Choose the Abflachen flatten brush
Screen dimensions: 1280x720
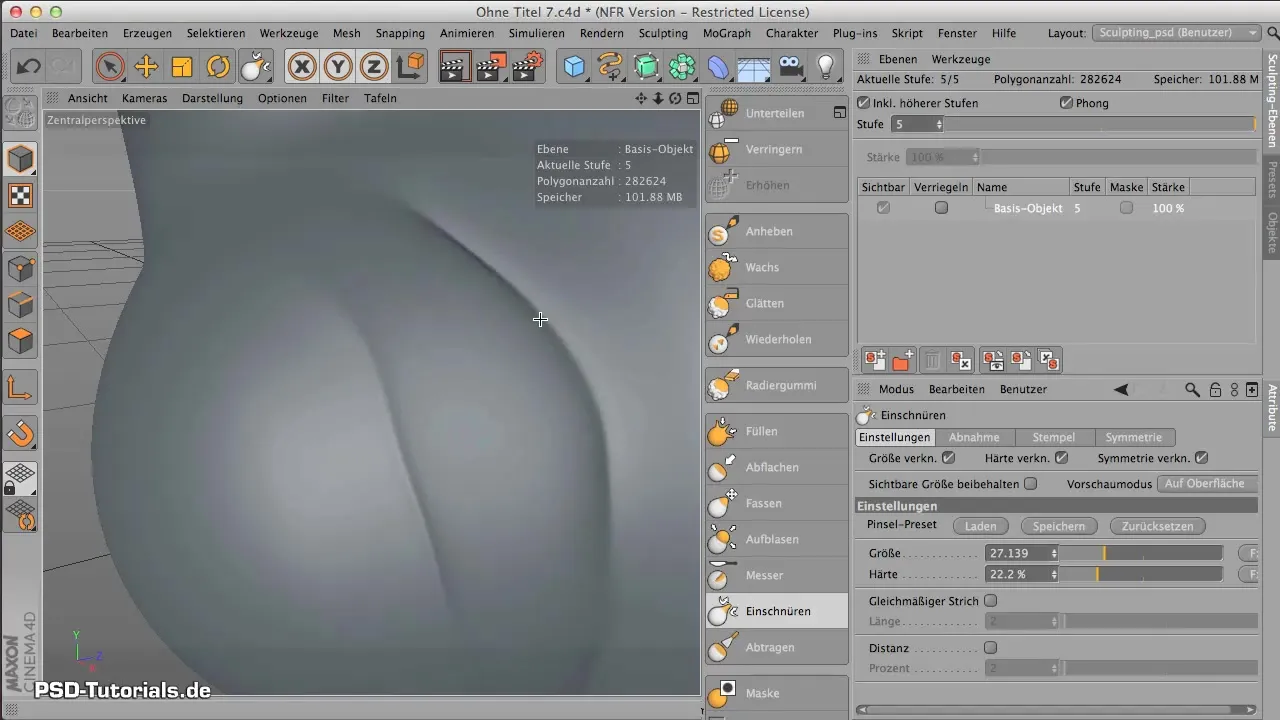(x=776, y=467)
